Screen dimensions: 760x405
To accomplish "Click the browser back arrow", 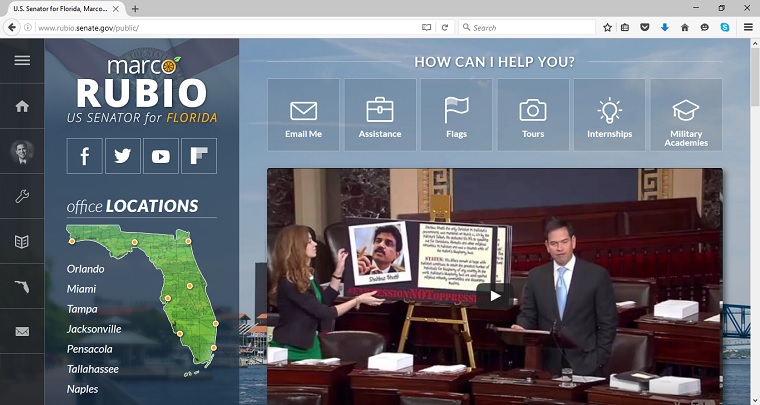I will point(12,28).
